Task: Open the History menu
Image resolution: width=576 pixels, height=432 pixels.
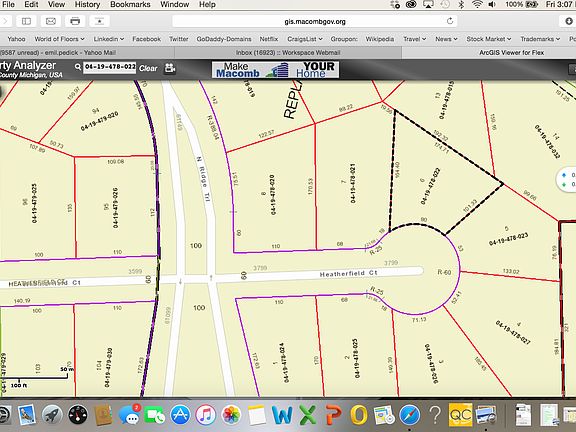Action: point(87,5)
